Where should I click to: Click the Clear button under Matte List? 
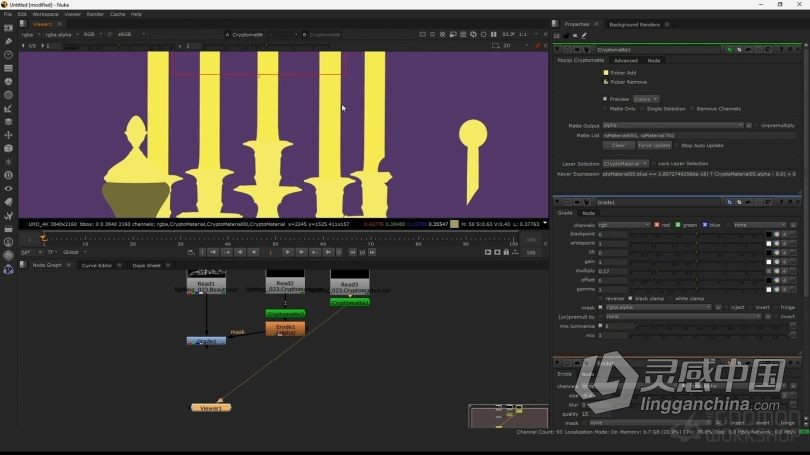point(618,146)
